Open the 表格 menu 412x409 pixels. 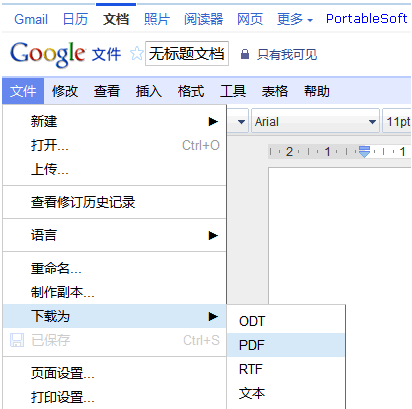[x=275, y=91]
